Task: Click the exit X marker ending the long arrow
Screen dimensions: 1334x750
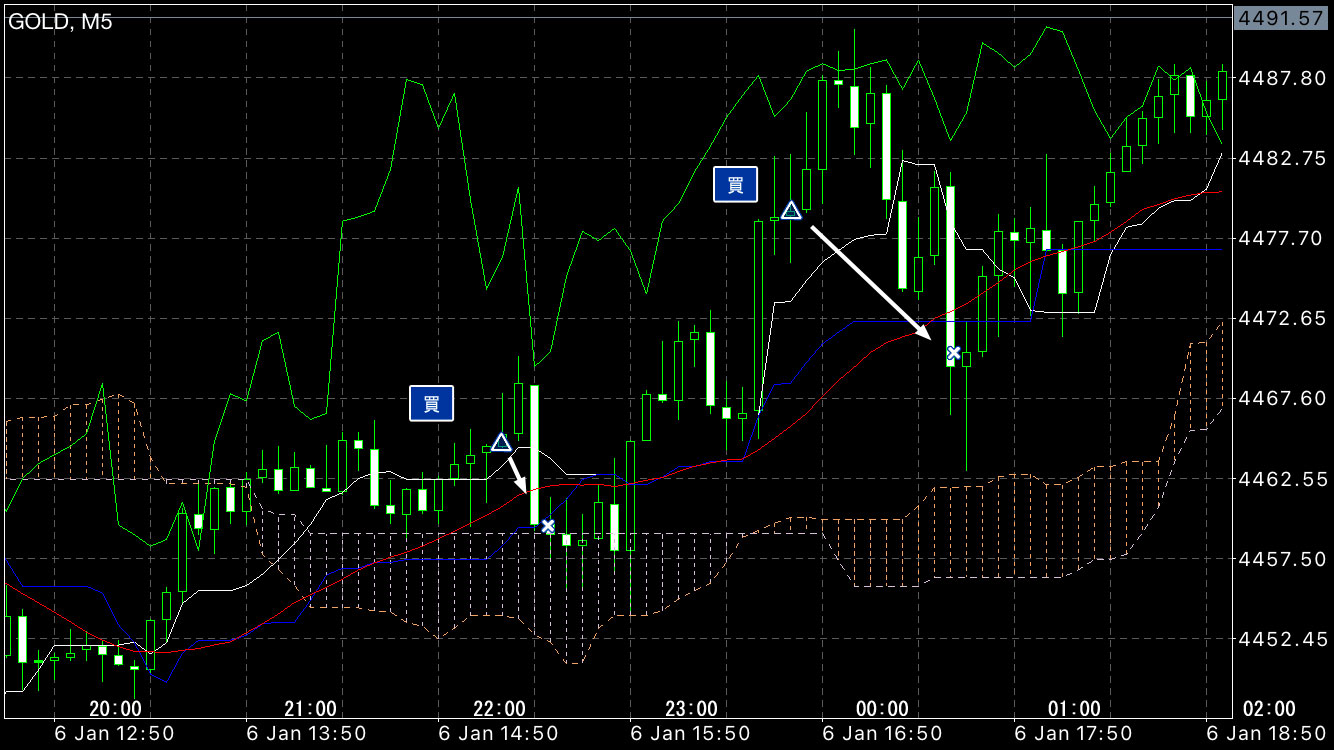Action: [953, 352]
